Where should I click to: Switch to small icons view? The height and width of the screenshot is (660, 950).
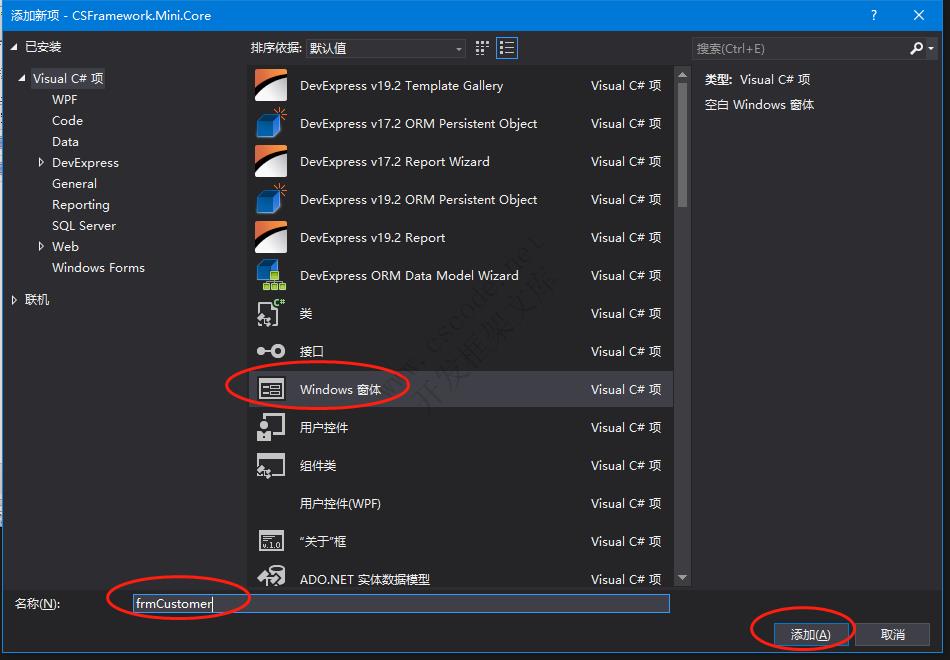pyautogui.click(x=481, y=47)
